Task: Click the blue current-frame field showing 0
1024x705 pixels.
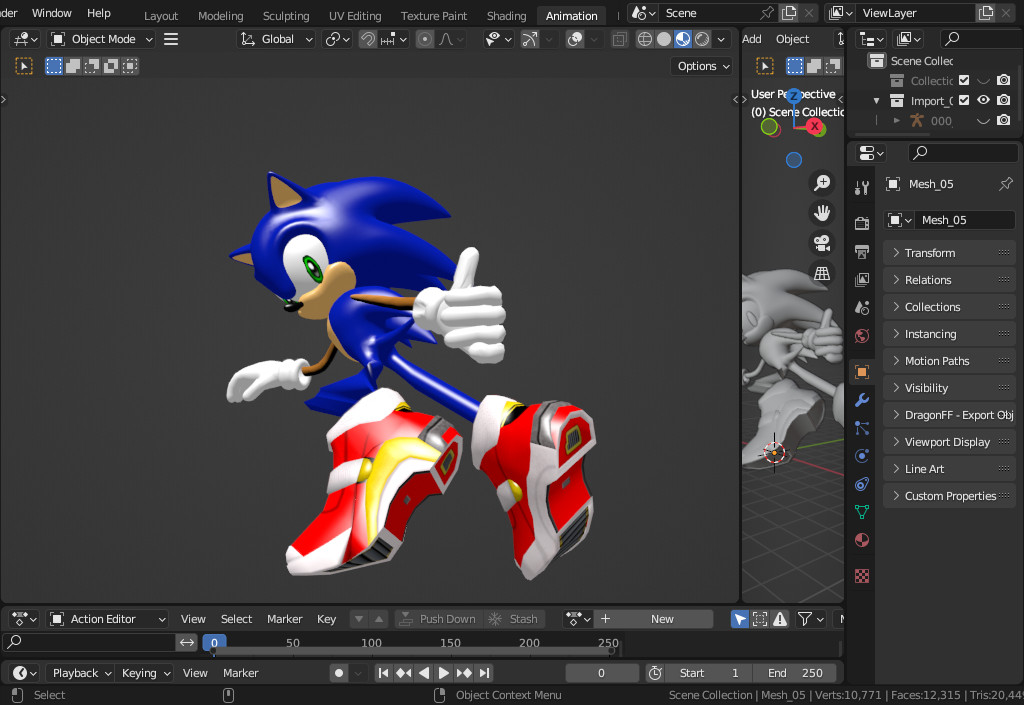Action: [x=213, y=642]
